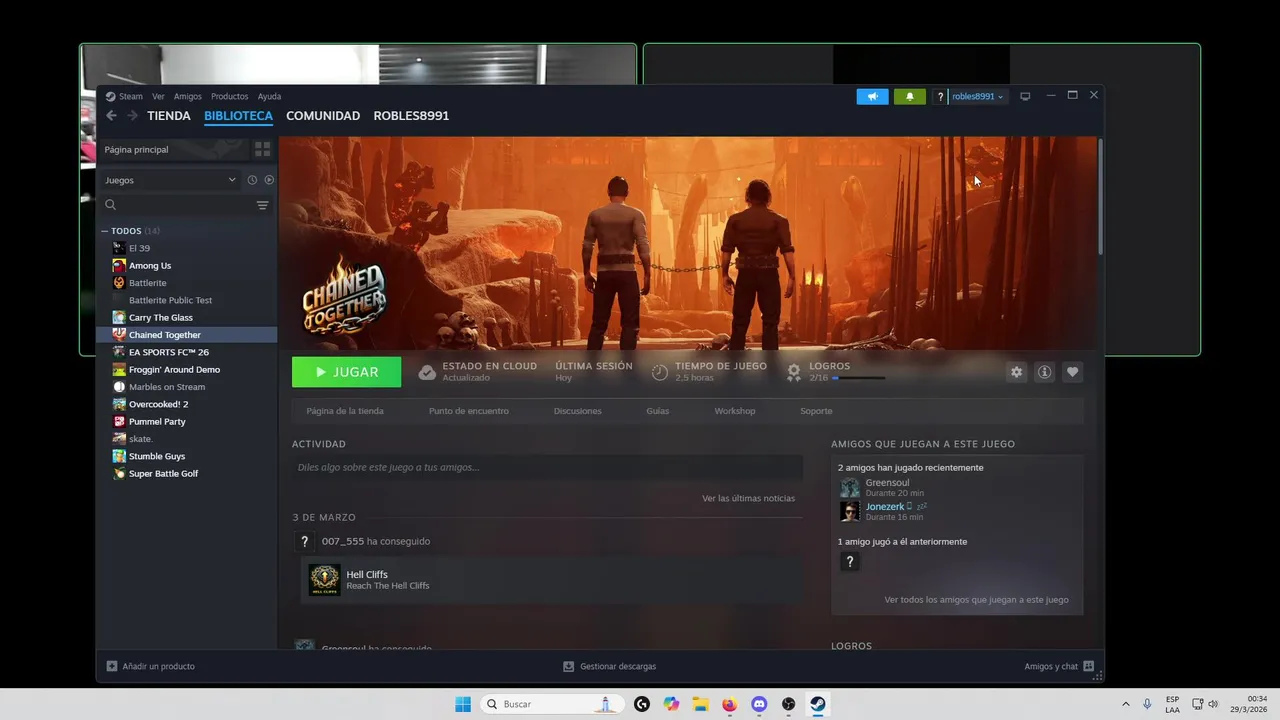This screenshot has width=1280, height=720.
Task: Open File Explorer from taskbar
Action: pyautogui.click(x=700, y=704)
